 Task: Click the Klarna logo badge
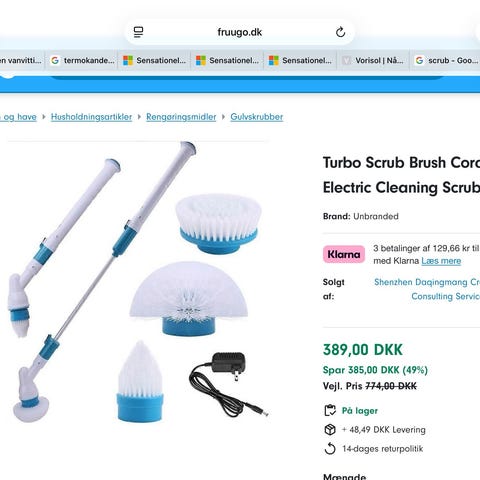pos(344,254)
